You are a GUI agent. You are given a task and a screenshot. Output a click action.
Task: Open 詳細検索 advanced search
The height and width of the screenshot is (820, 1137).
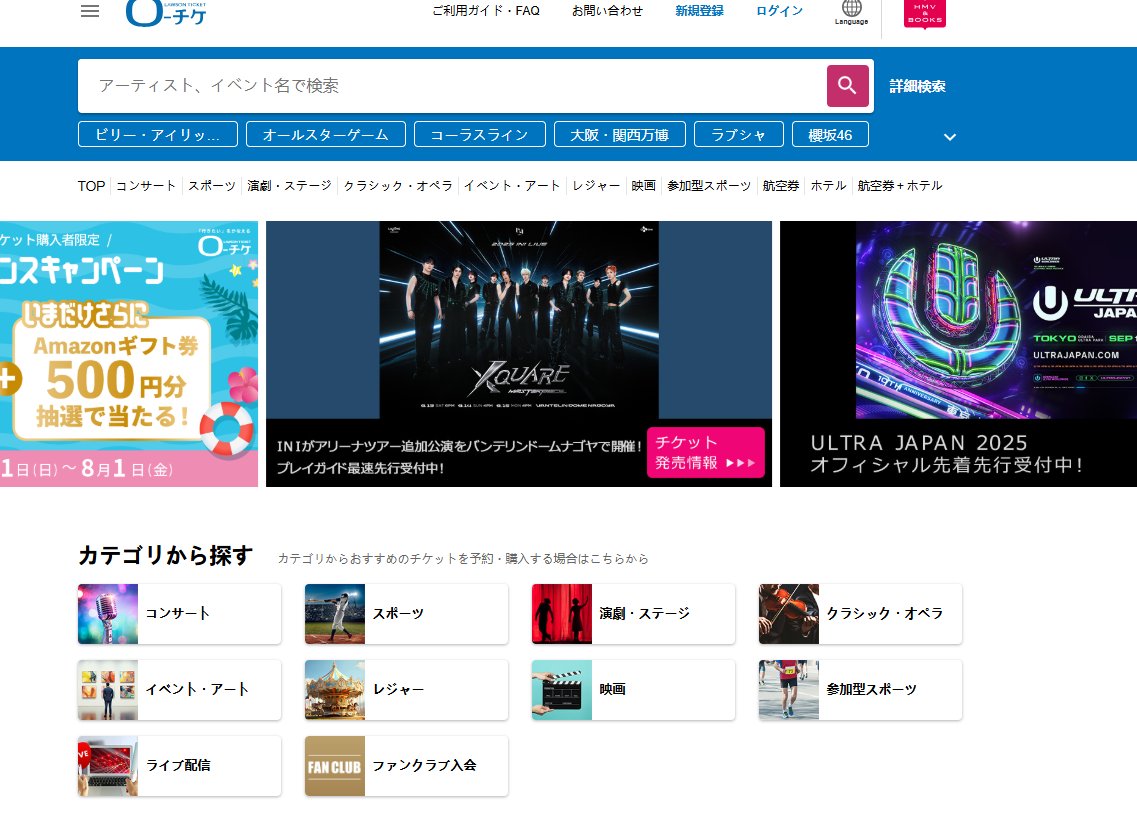point(917,86)
